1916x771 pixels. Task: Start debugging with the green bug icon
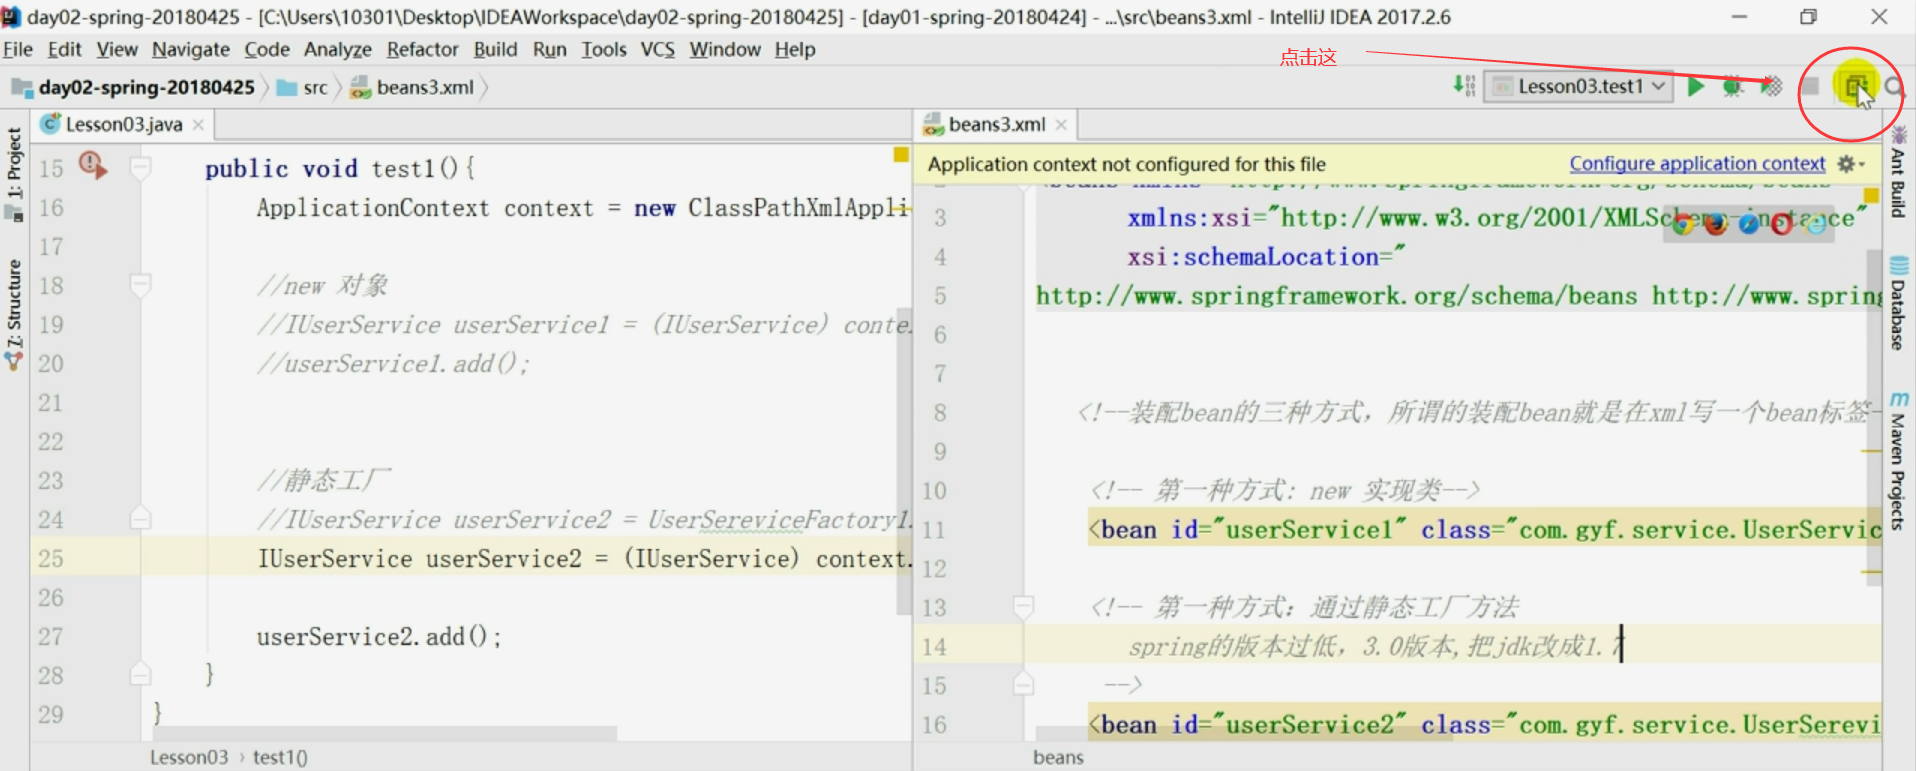(x=1733, y=87)
